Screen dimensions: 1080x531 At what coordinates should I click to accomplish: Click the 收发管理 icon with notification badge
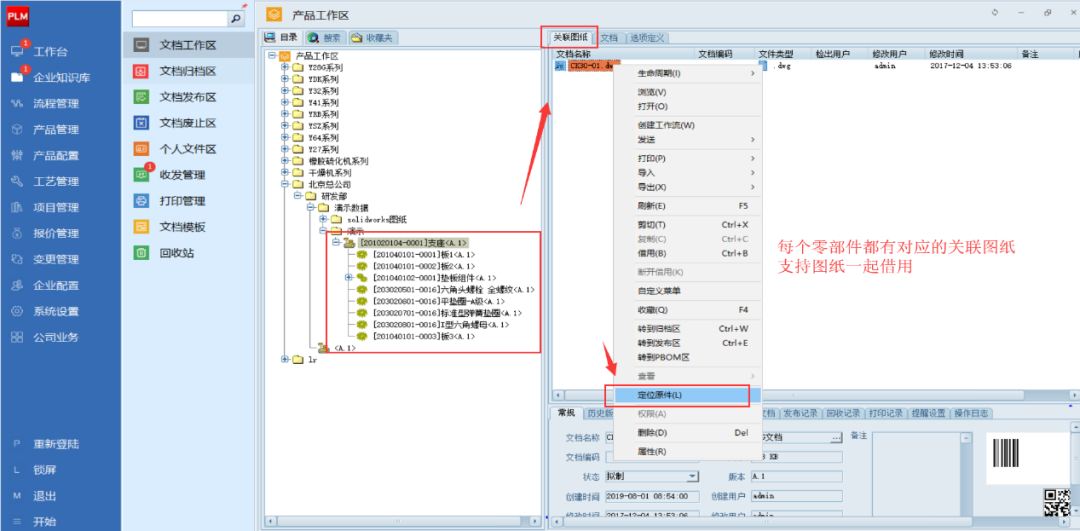142,175
